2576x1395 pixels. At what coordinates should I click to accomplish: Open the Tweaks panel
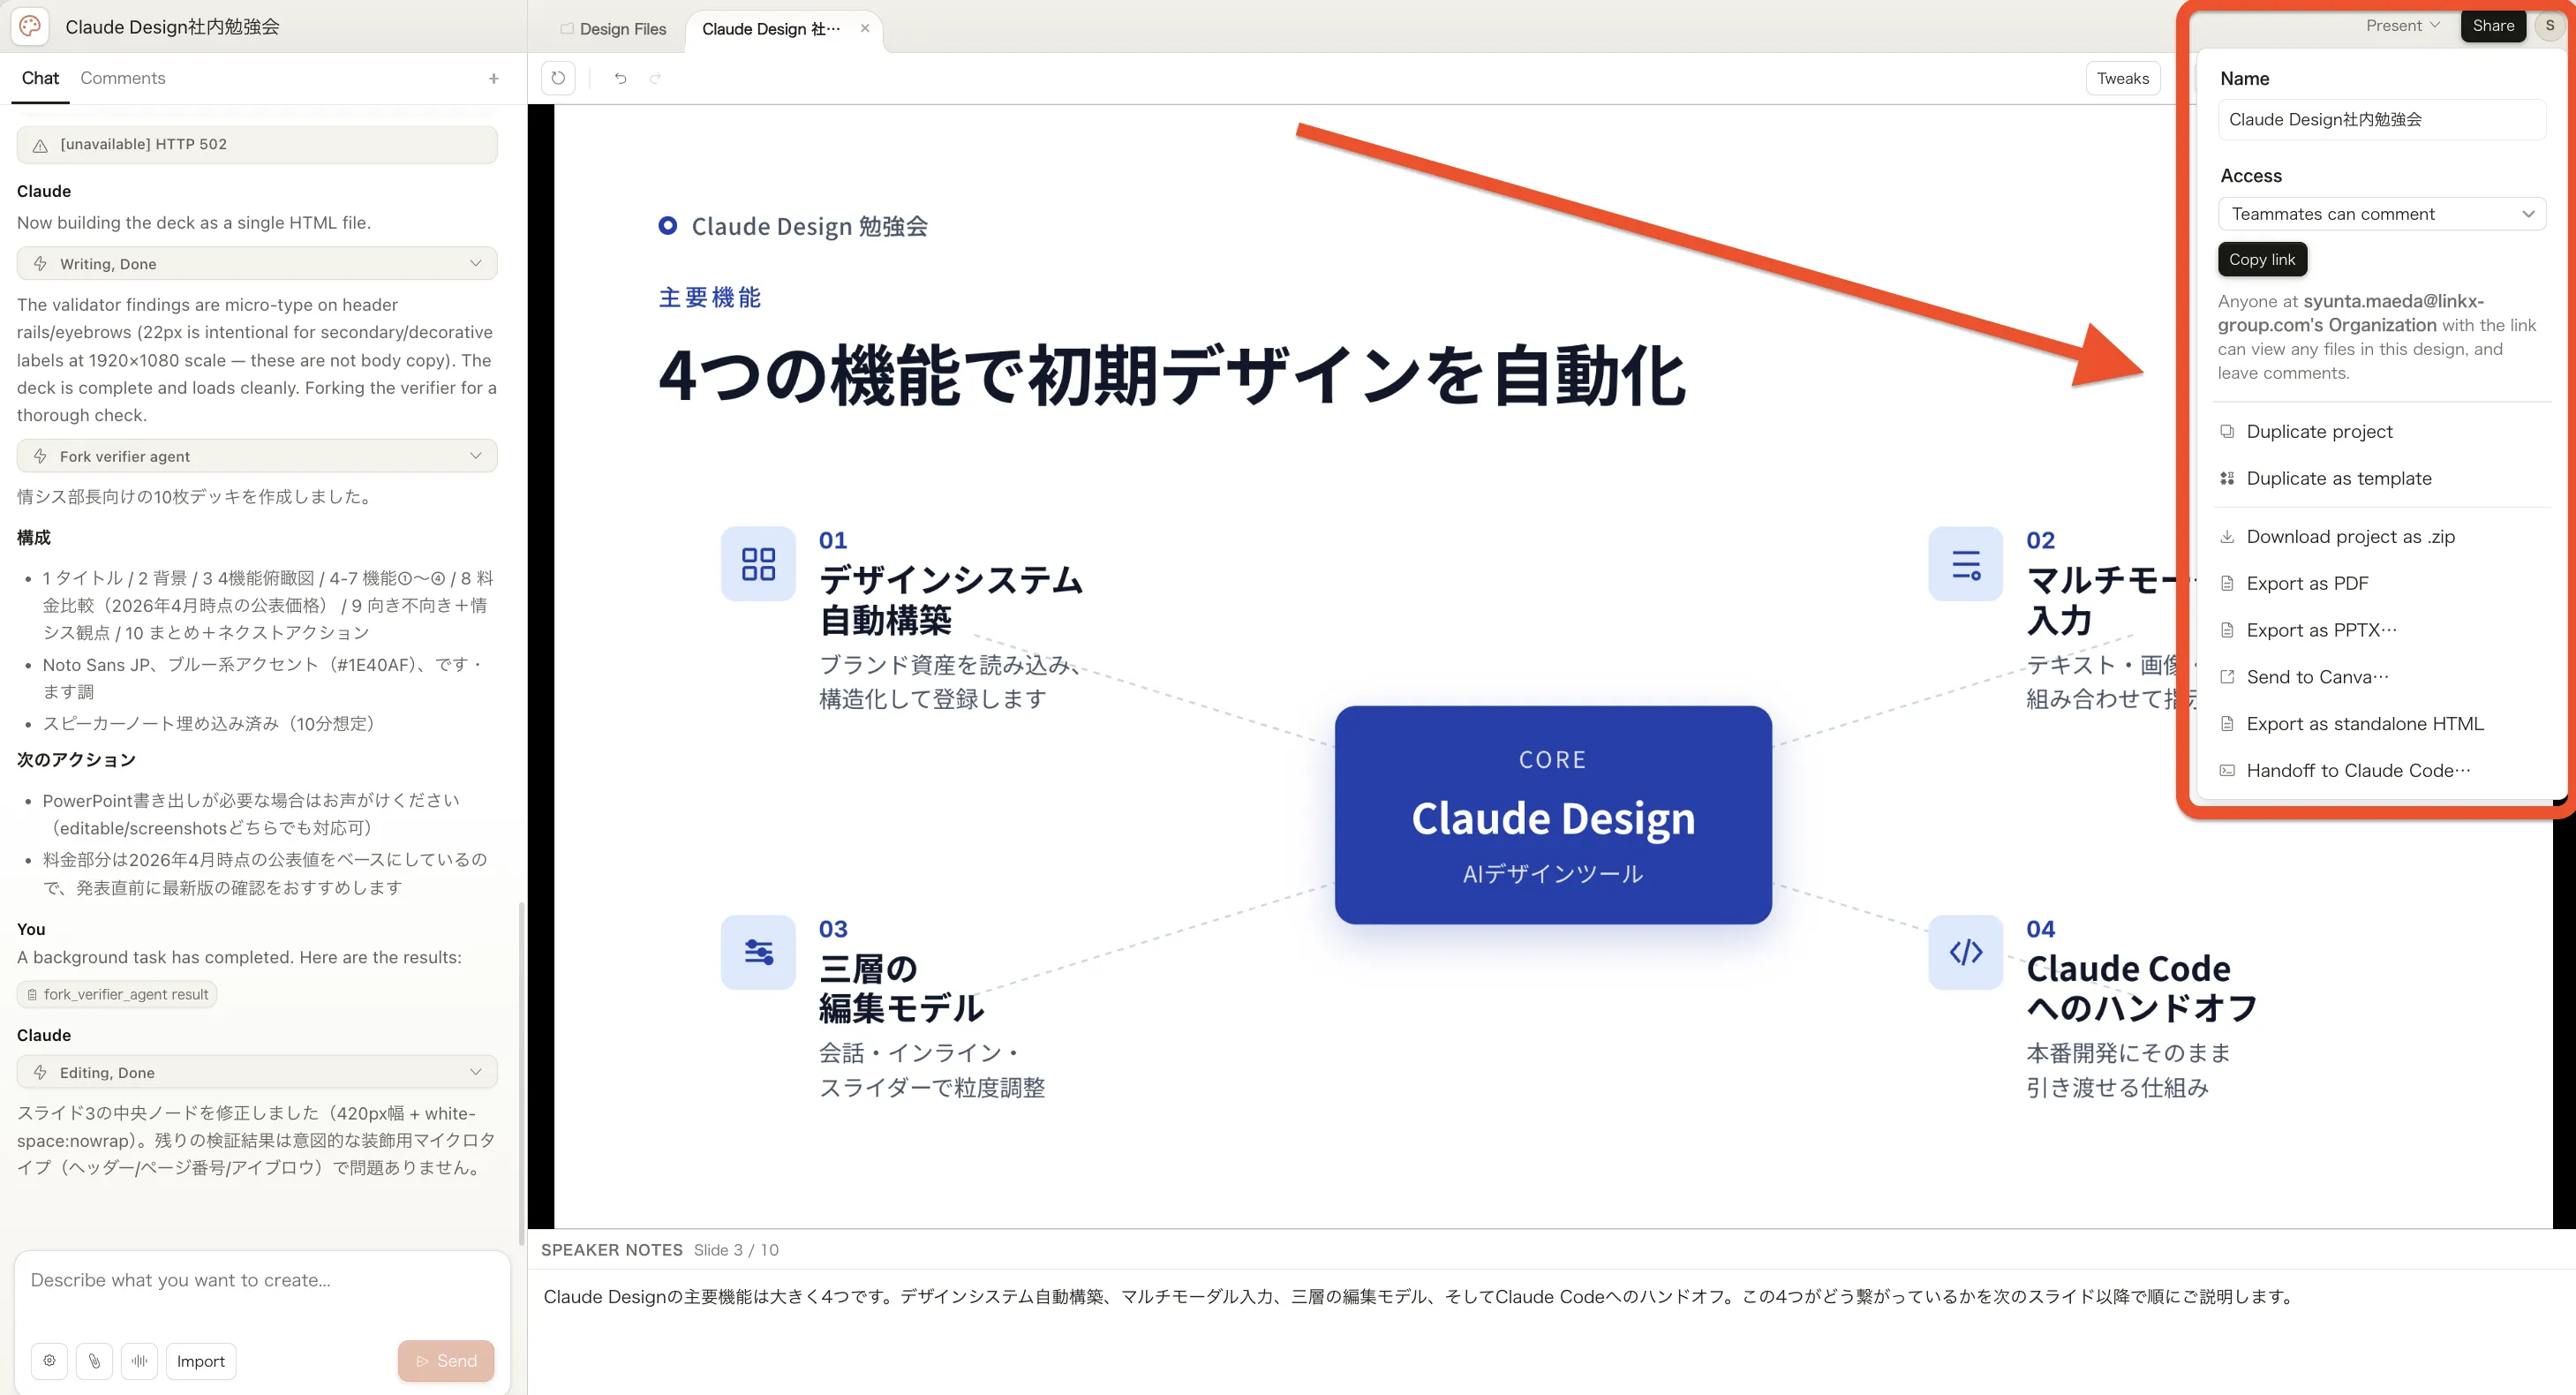pyautogui.click(x=2123, y=78)
